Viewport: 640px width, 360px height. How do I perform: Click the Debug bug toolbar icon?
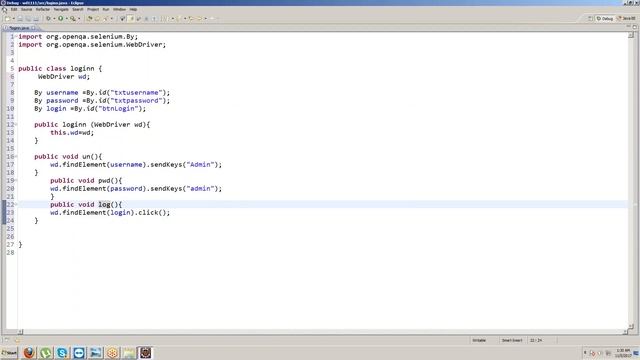48,18
